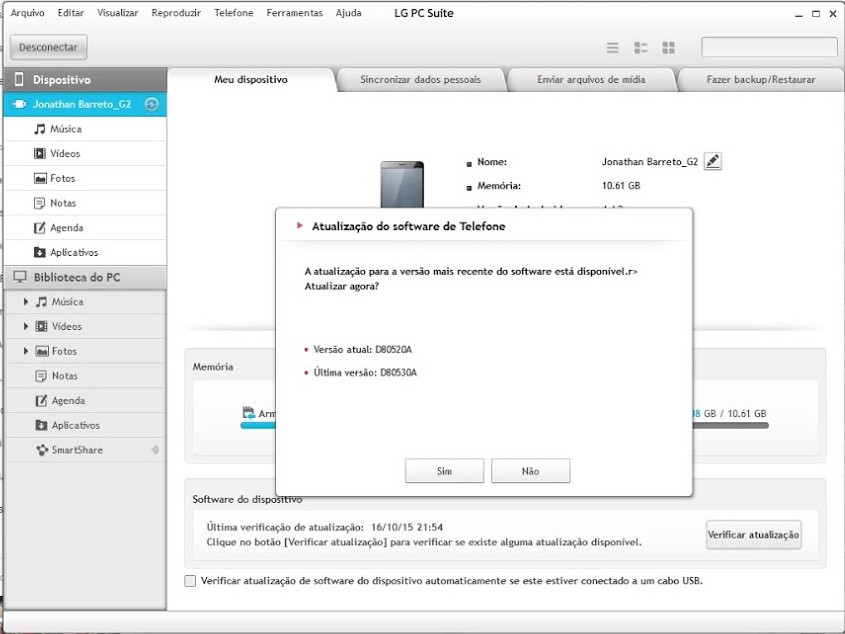Click the Fotos picture icon under Dispositivo
Image resolution: width=845 pixels, height=634 pixels.
(x=39, y=178)
